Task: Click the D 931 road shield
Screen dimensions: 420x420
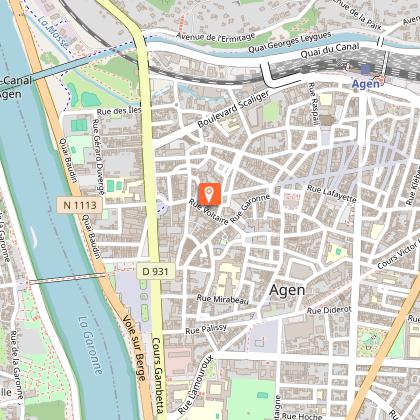Action: 155,271
